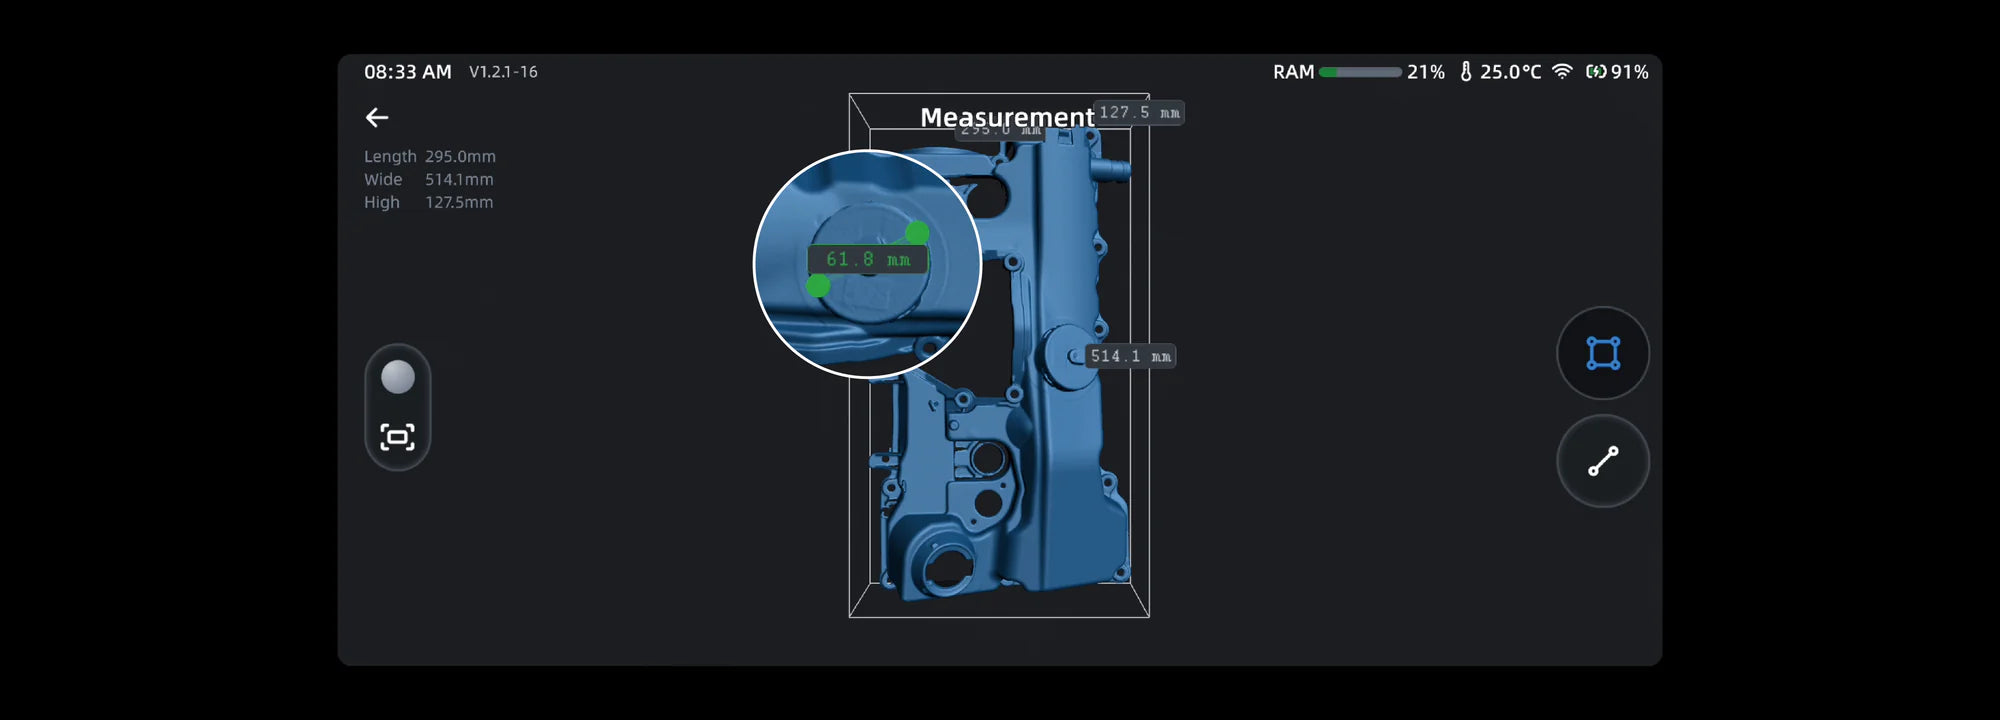
Task: Click the lower green measurement point
Action: (818, 286)
